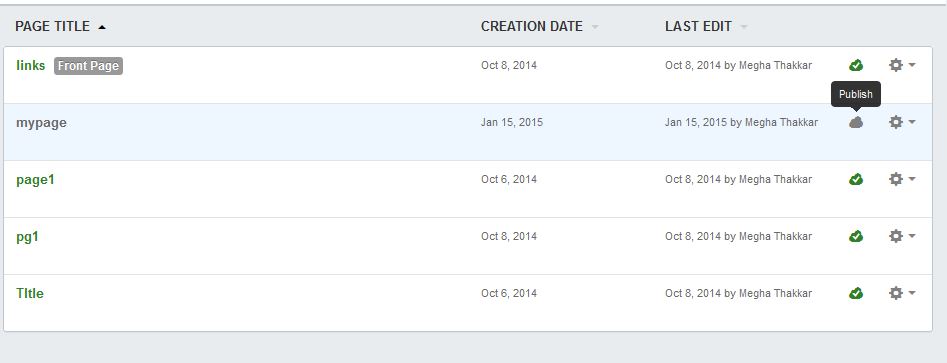Click the Front Page badge on links
This screenshot has width=947, height=363.
[x=88, y=66]
